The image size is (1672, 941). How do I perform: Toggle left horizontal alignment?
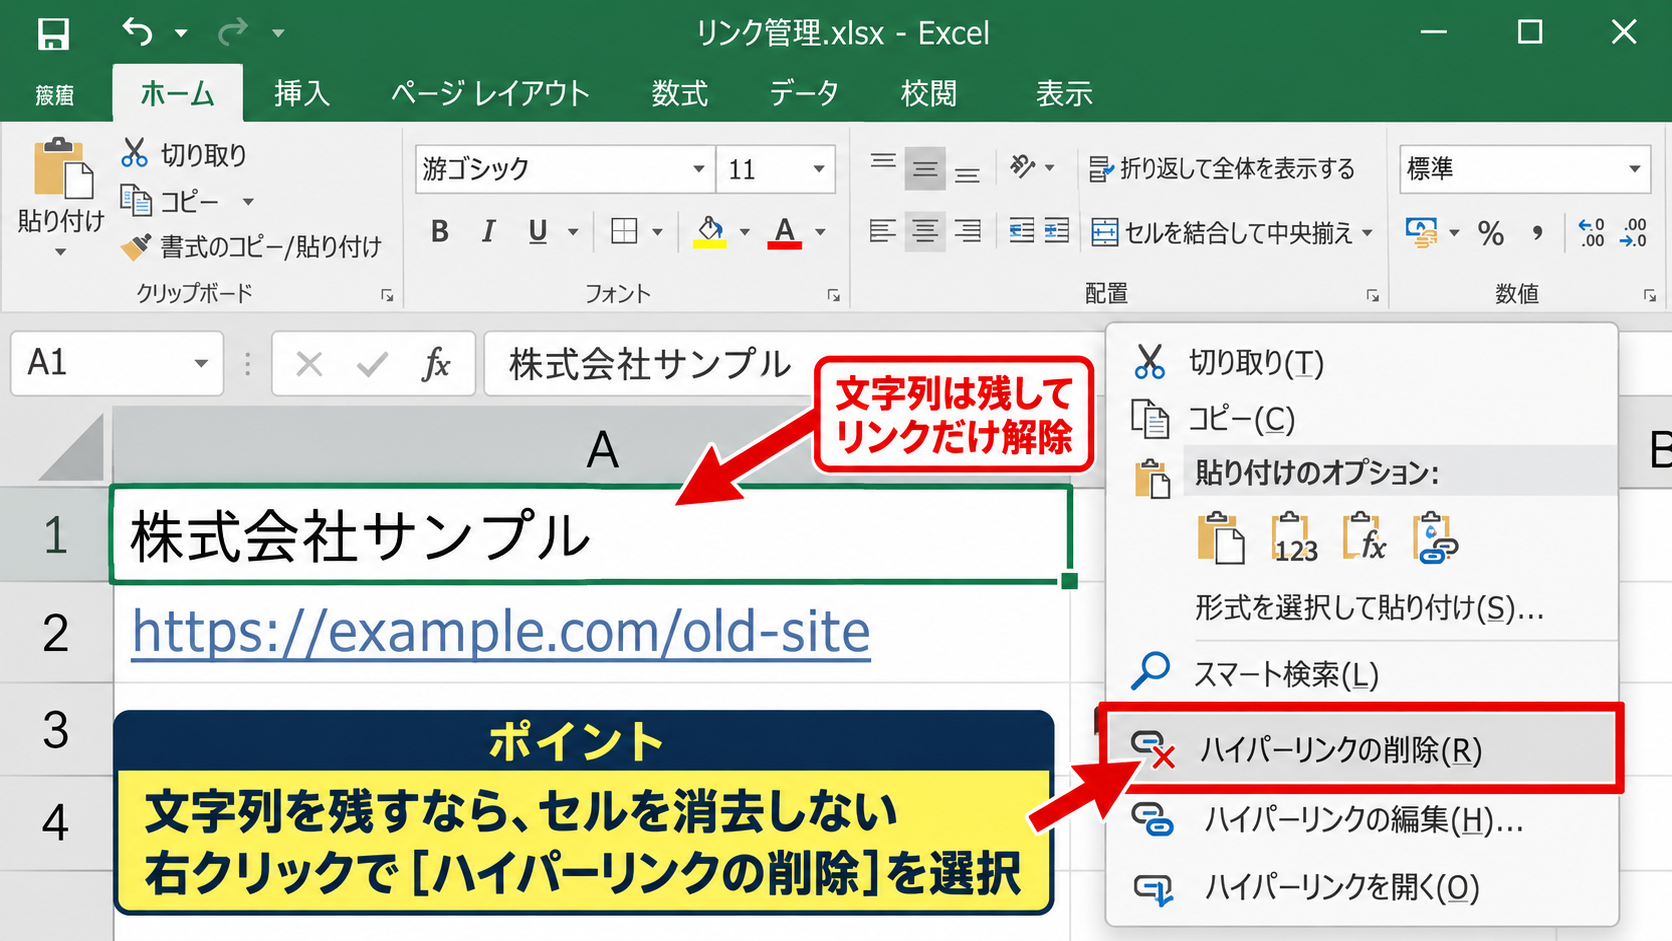point(882,232)
